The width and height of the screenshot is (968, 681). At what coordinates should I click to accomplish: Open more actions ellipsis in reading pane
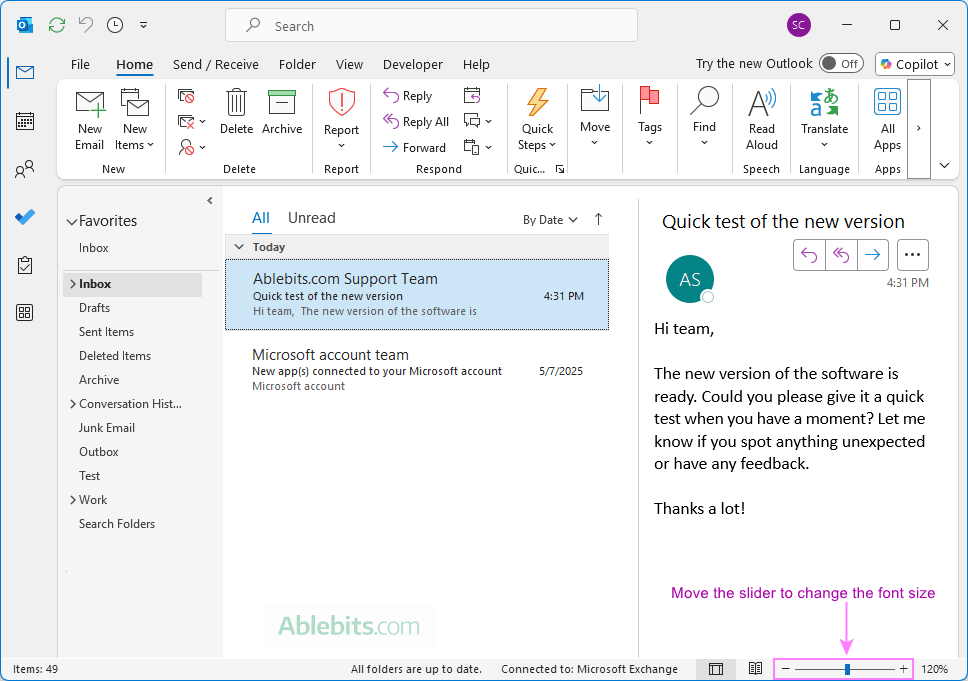pyautogui.click(x=912, y=255)
